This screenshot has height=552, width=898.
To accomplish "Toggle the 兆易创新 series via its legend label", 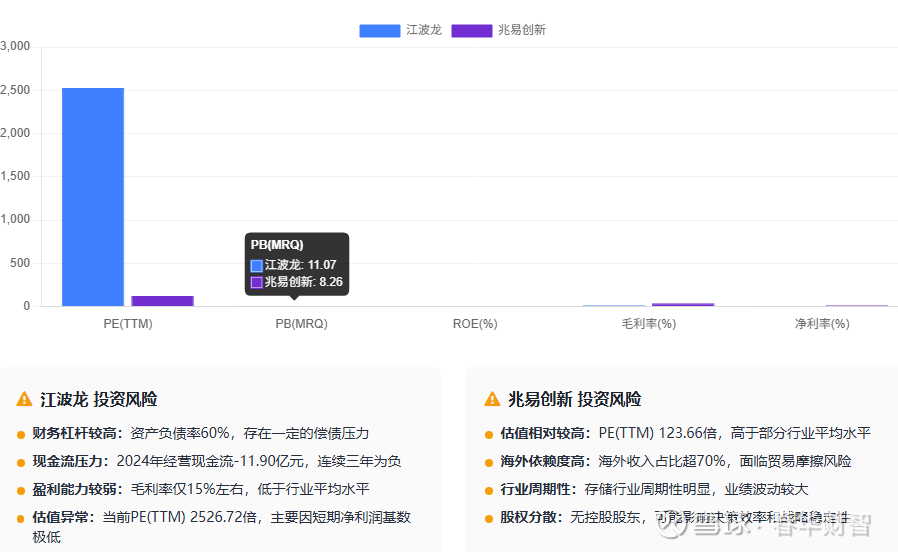I will [x=521, y=30].
